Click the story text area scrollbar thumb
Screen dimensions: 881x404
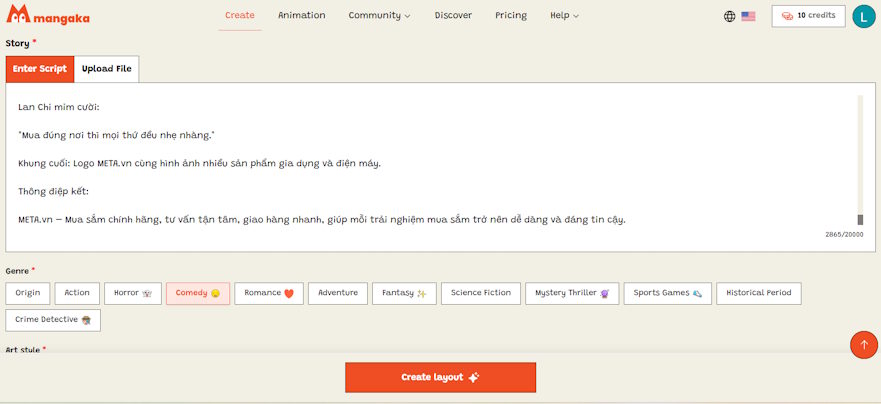point(860,220)
